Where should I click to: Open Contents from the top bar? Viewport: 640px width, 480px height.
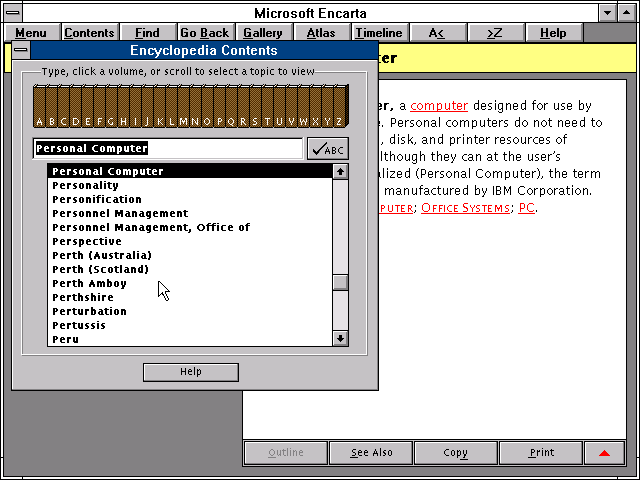click(89, 33)
